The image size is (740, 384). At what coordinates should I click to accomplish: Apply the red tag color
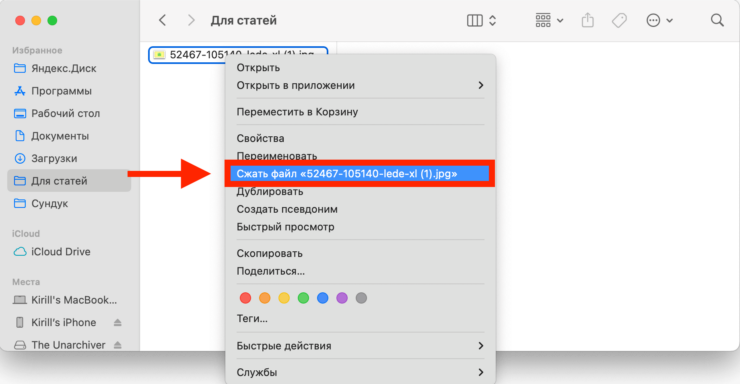click(245, 298)
